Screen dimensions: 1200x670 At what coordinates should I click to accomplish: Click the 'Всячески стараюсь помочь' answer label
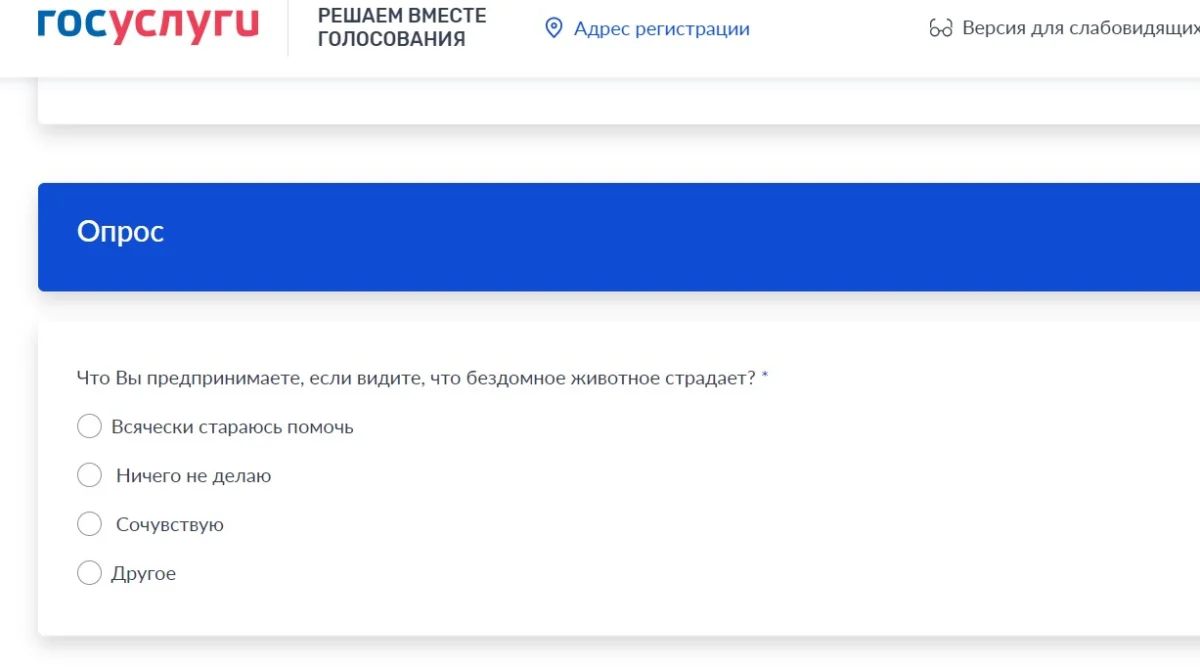pos(232,427)
